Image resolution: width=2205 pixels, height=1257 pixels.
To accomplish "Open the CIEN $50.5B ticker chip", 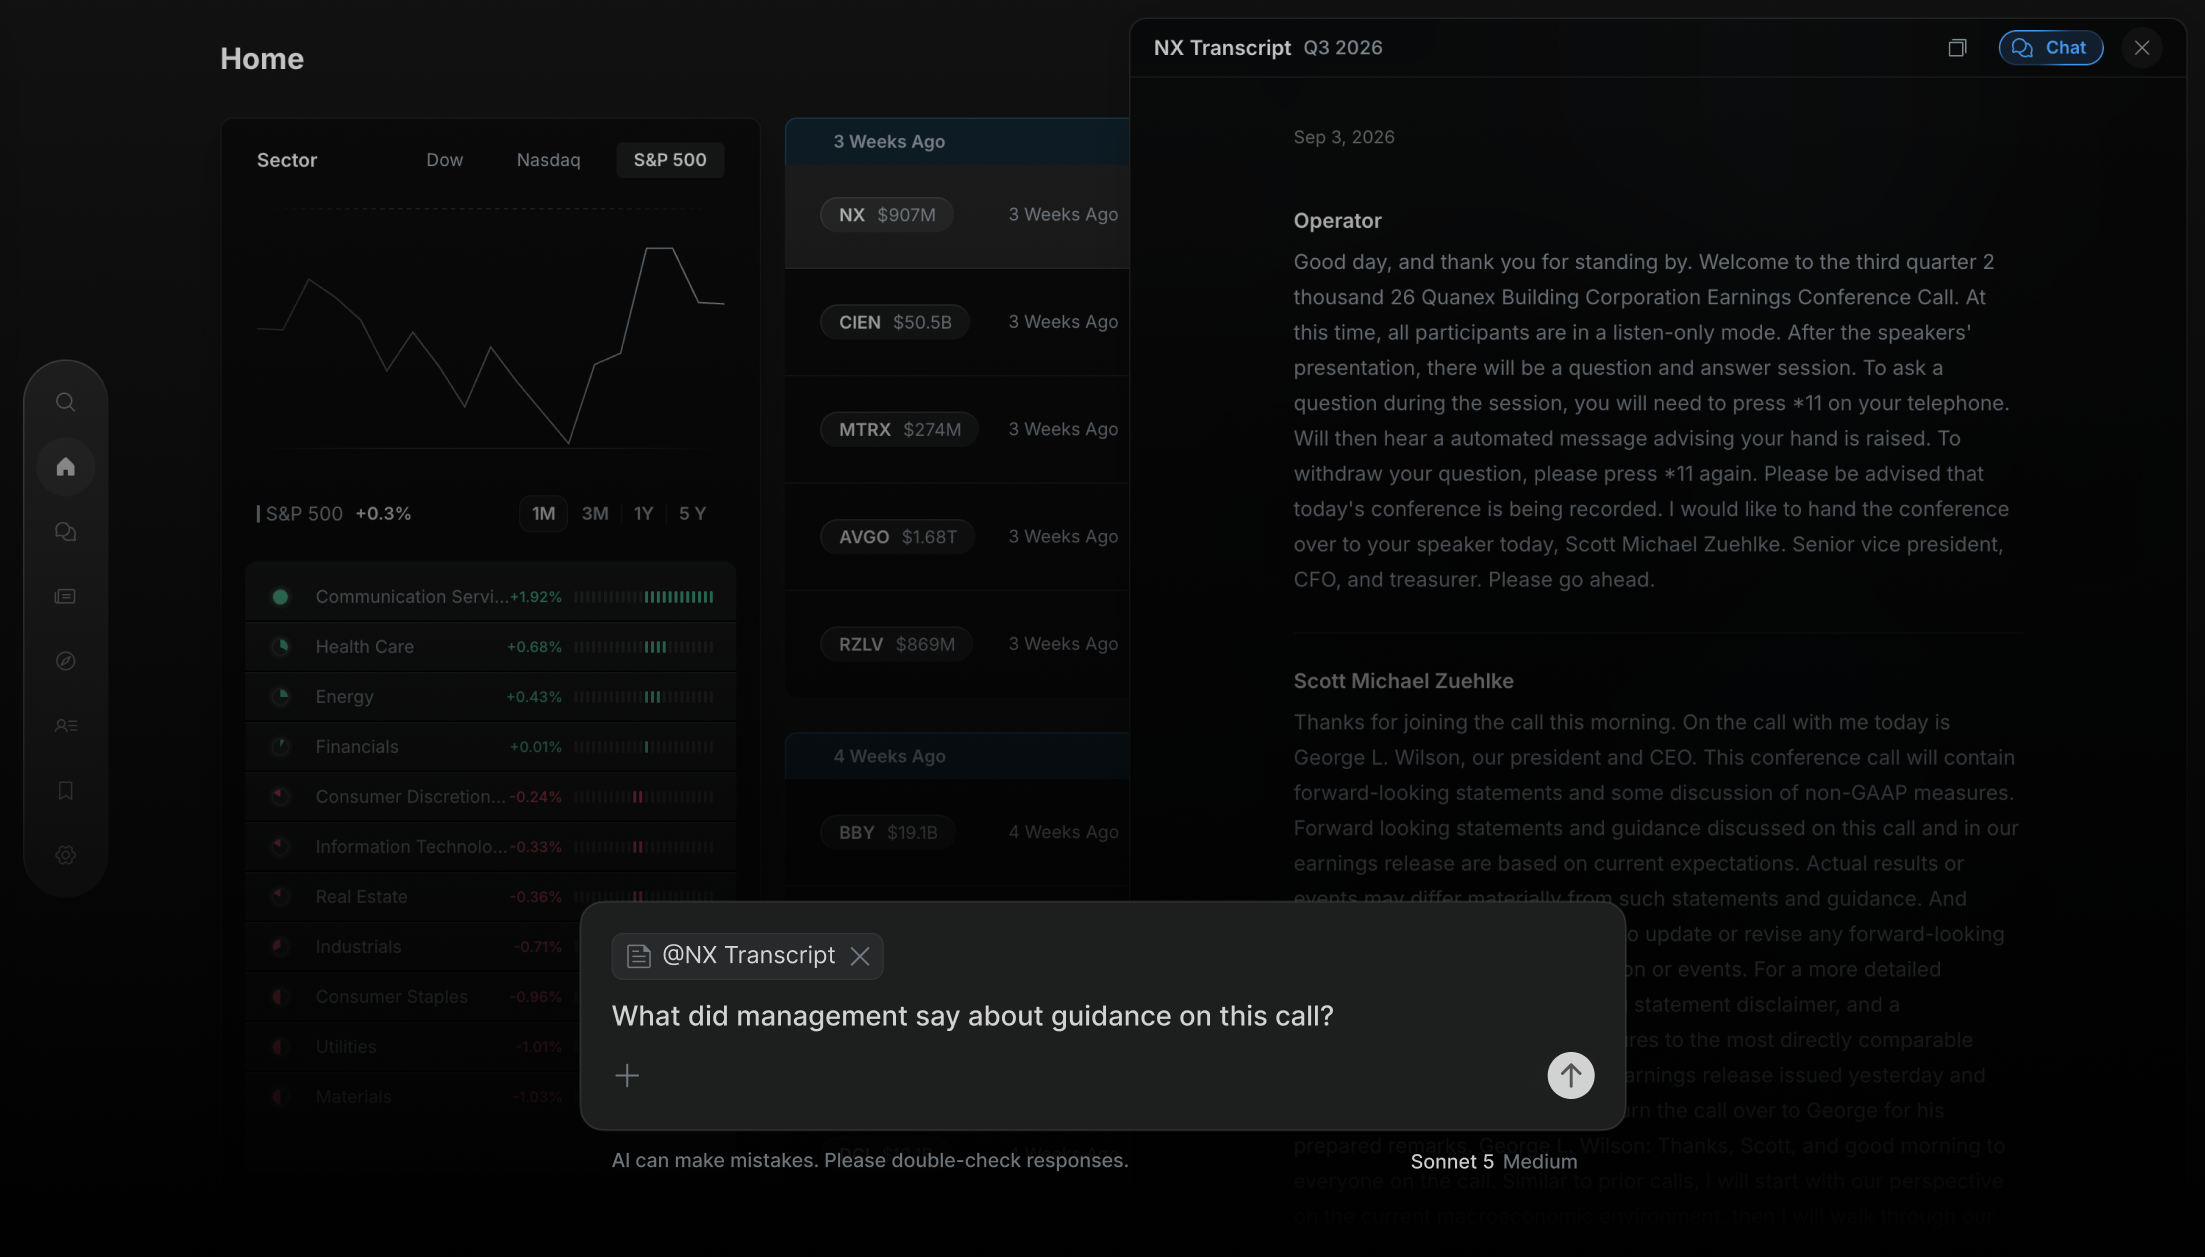I will (x=894, y=322).
